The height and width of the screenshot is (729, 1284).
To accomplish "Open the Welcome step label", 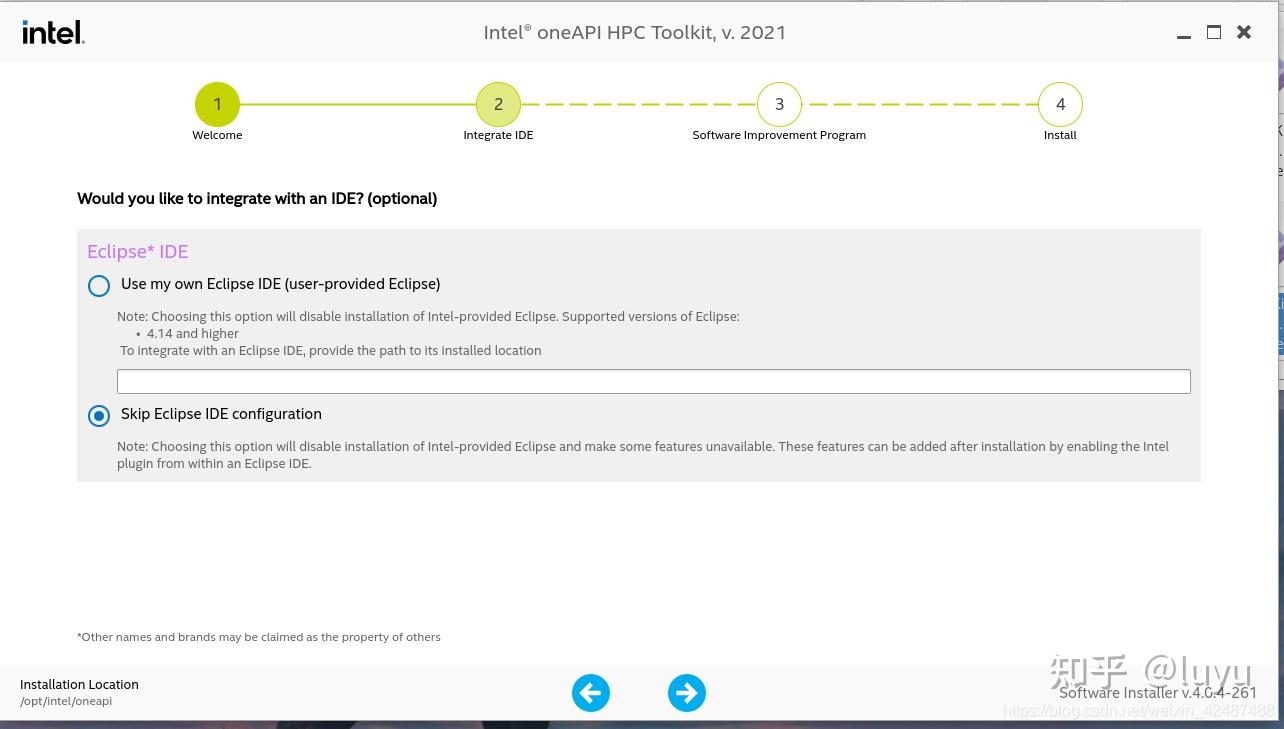I will point(217,135).
